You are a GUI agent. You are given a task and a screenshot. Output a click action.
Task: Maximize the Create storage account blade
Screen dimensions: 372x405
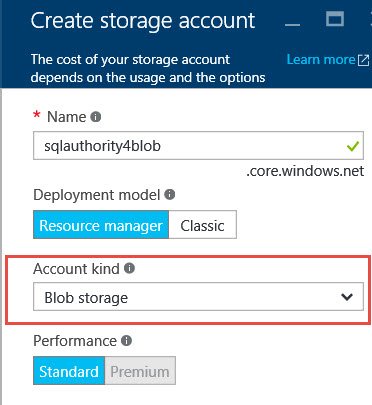point(335,19)
